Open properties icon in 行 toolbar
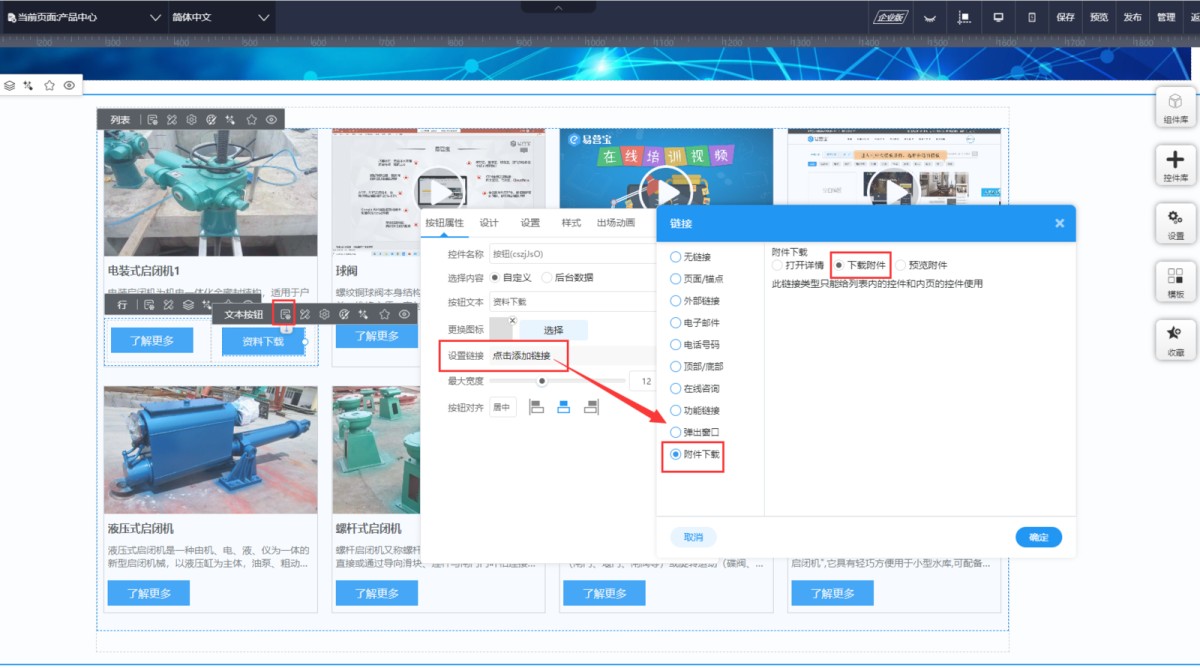 point(148,304)
